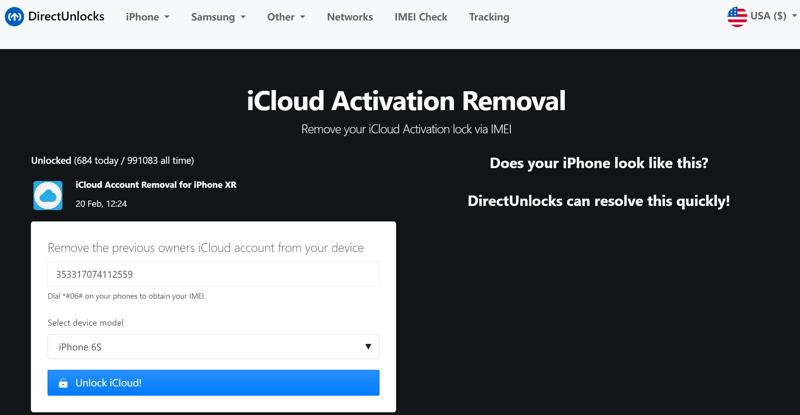Click 'DirectUnlocks can resolve this quickly!' text

599,201
